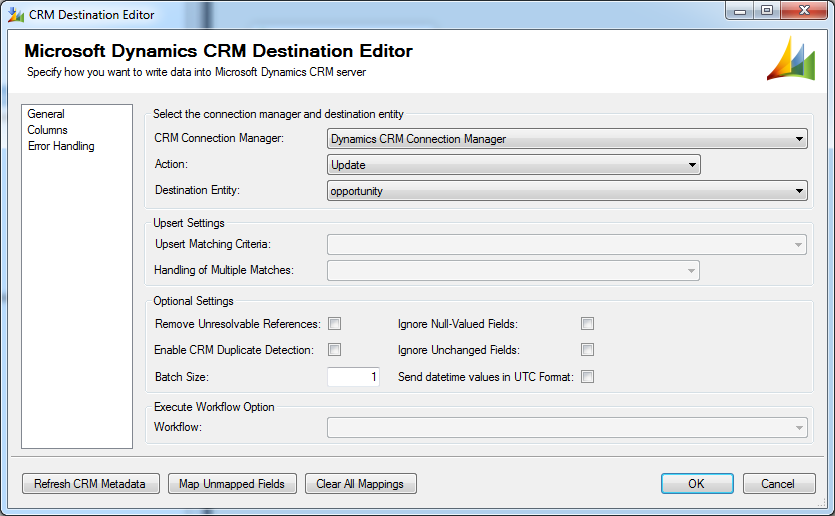Click the Upsert Matching Criteria dropdown
Screen dimensions: 835x516
pyautogui.click(x=567, y=244)
